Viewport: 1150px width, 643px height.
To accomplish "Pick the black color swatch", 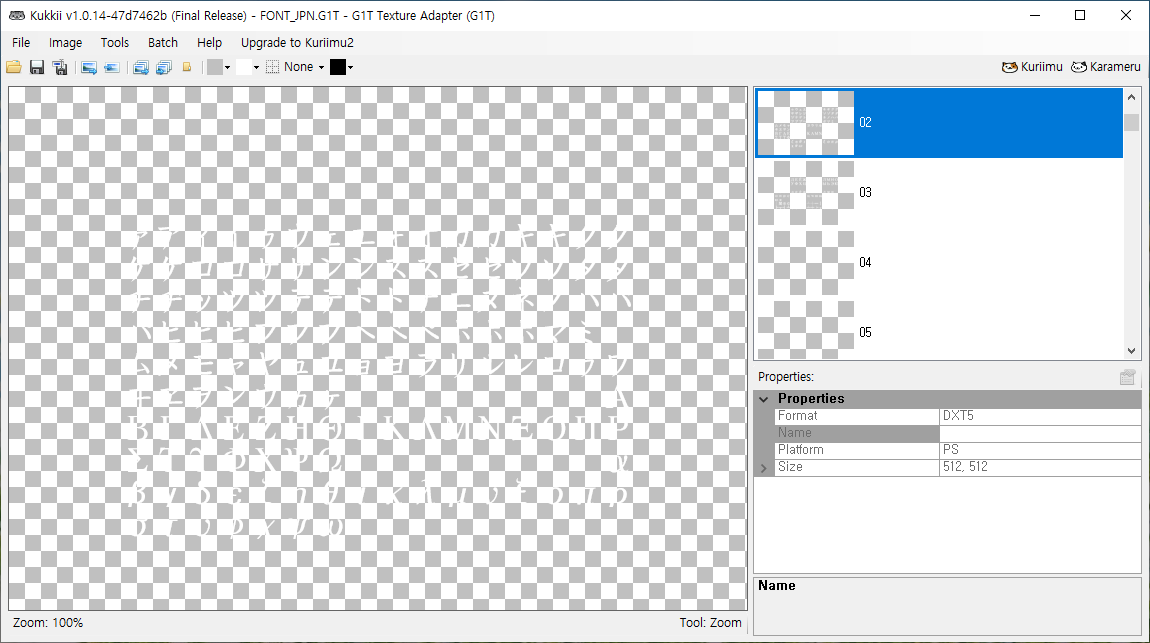I will pyautogui.click(x=337, y=67).
